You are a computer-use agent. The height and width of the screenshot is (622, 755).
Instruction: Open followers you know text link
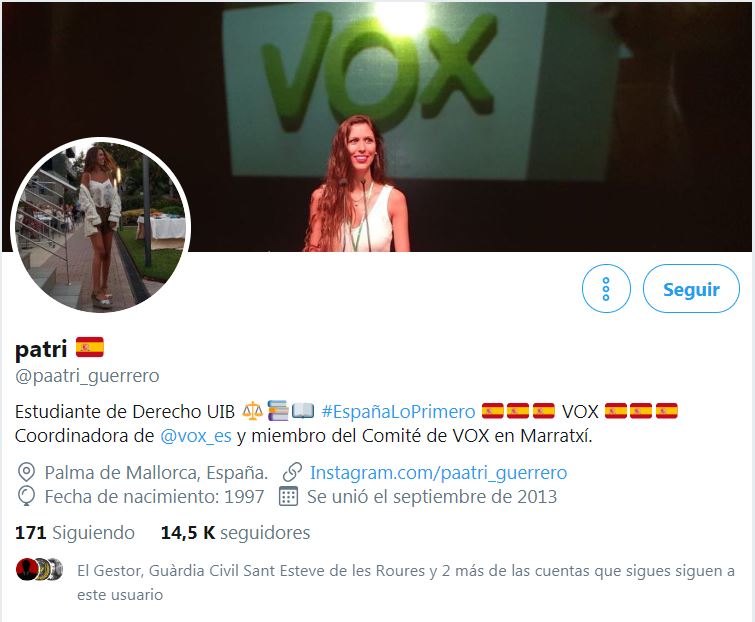point(406,583)
